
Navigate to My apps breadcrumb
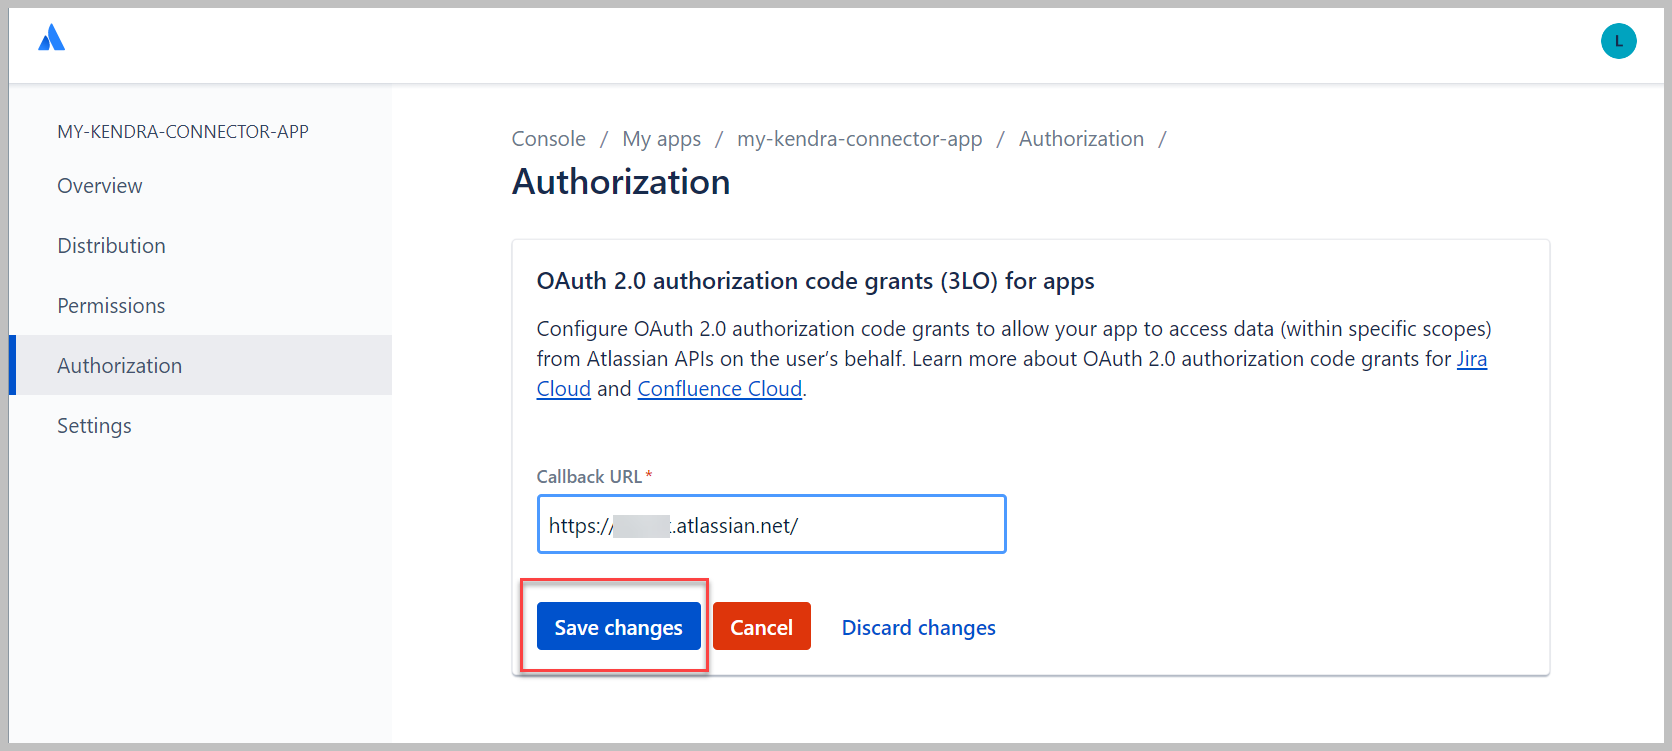pyautogui.click(x=662, y=139)
